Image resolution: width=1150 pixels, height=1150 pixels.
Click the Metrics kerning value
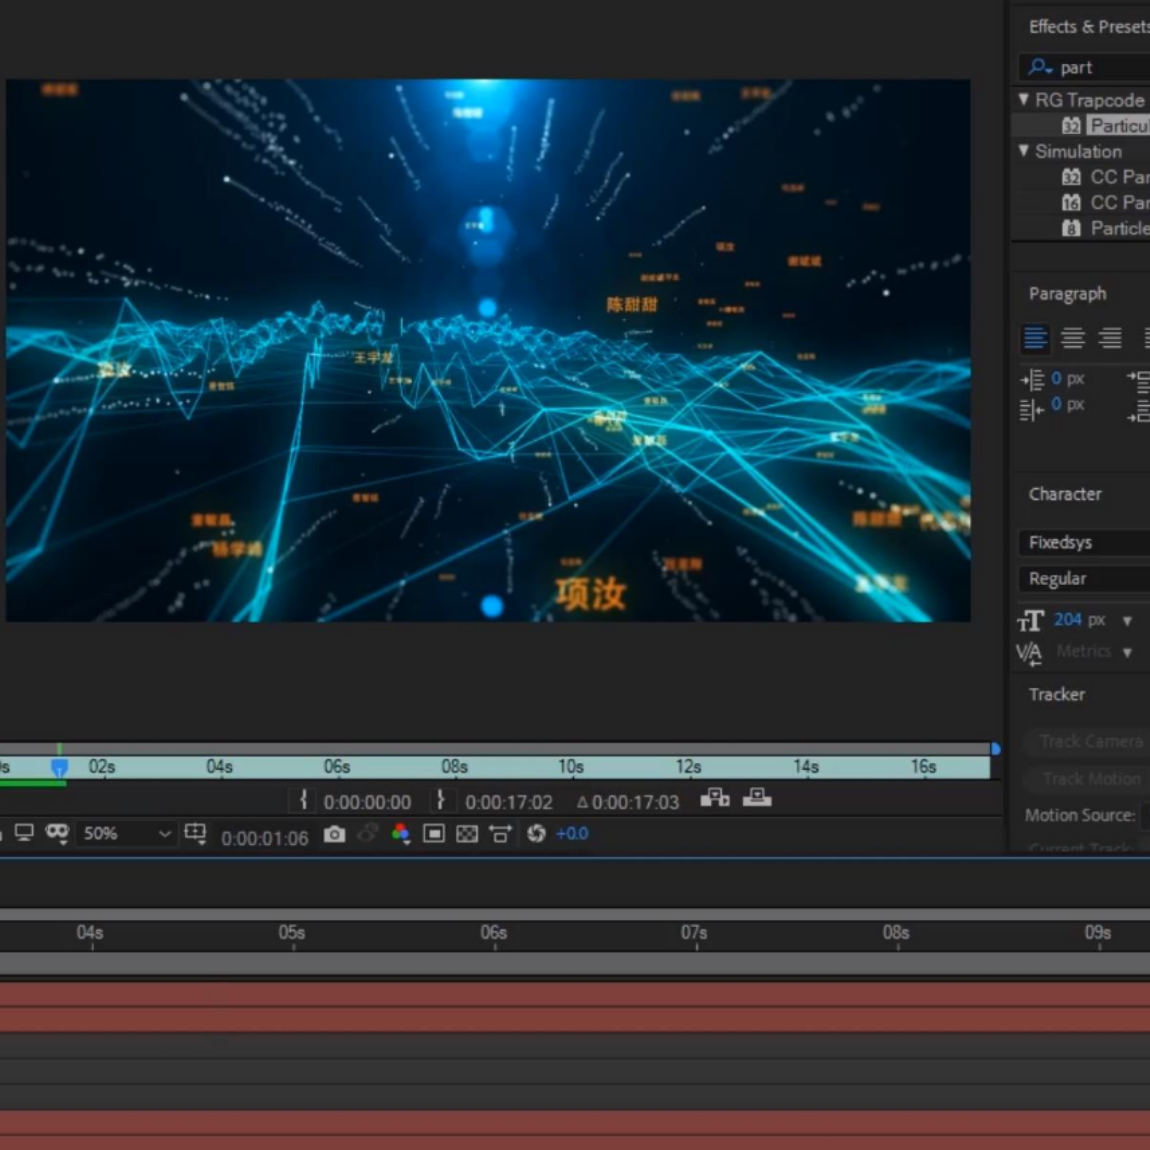click(x=1083, y=651)
